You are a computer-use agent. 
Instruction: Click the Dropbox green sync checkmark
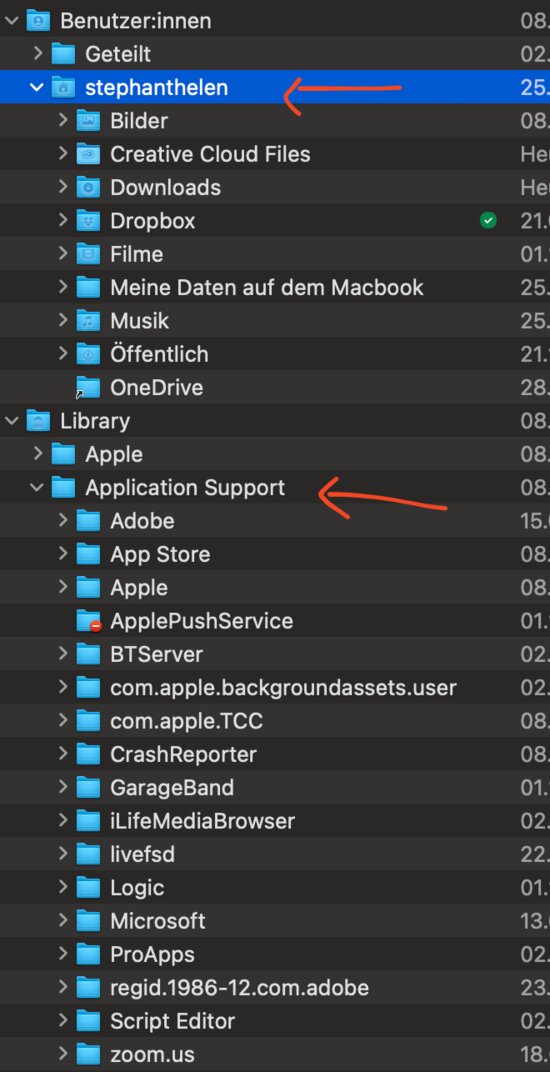click(488, 220)
